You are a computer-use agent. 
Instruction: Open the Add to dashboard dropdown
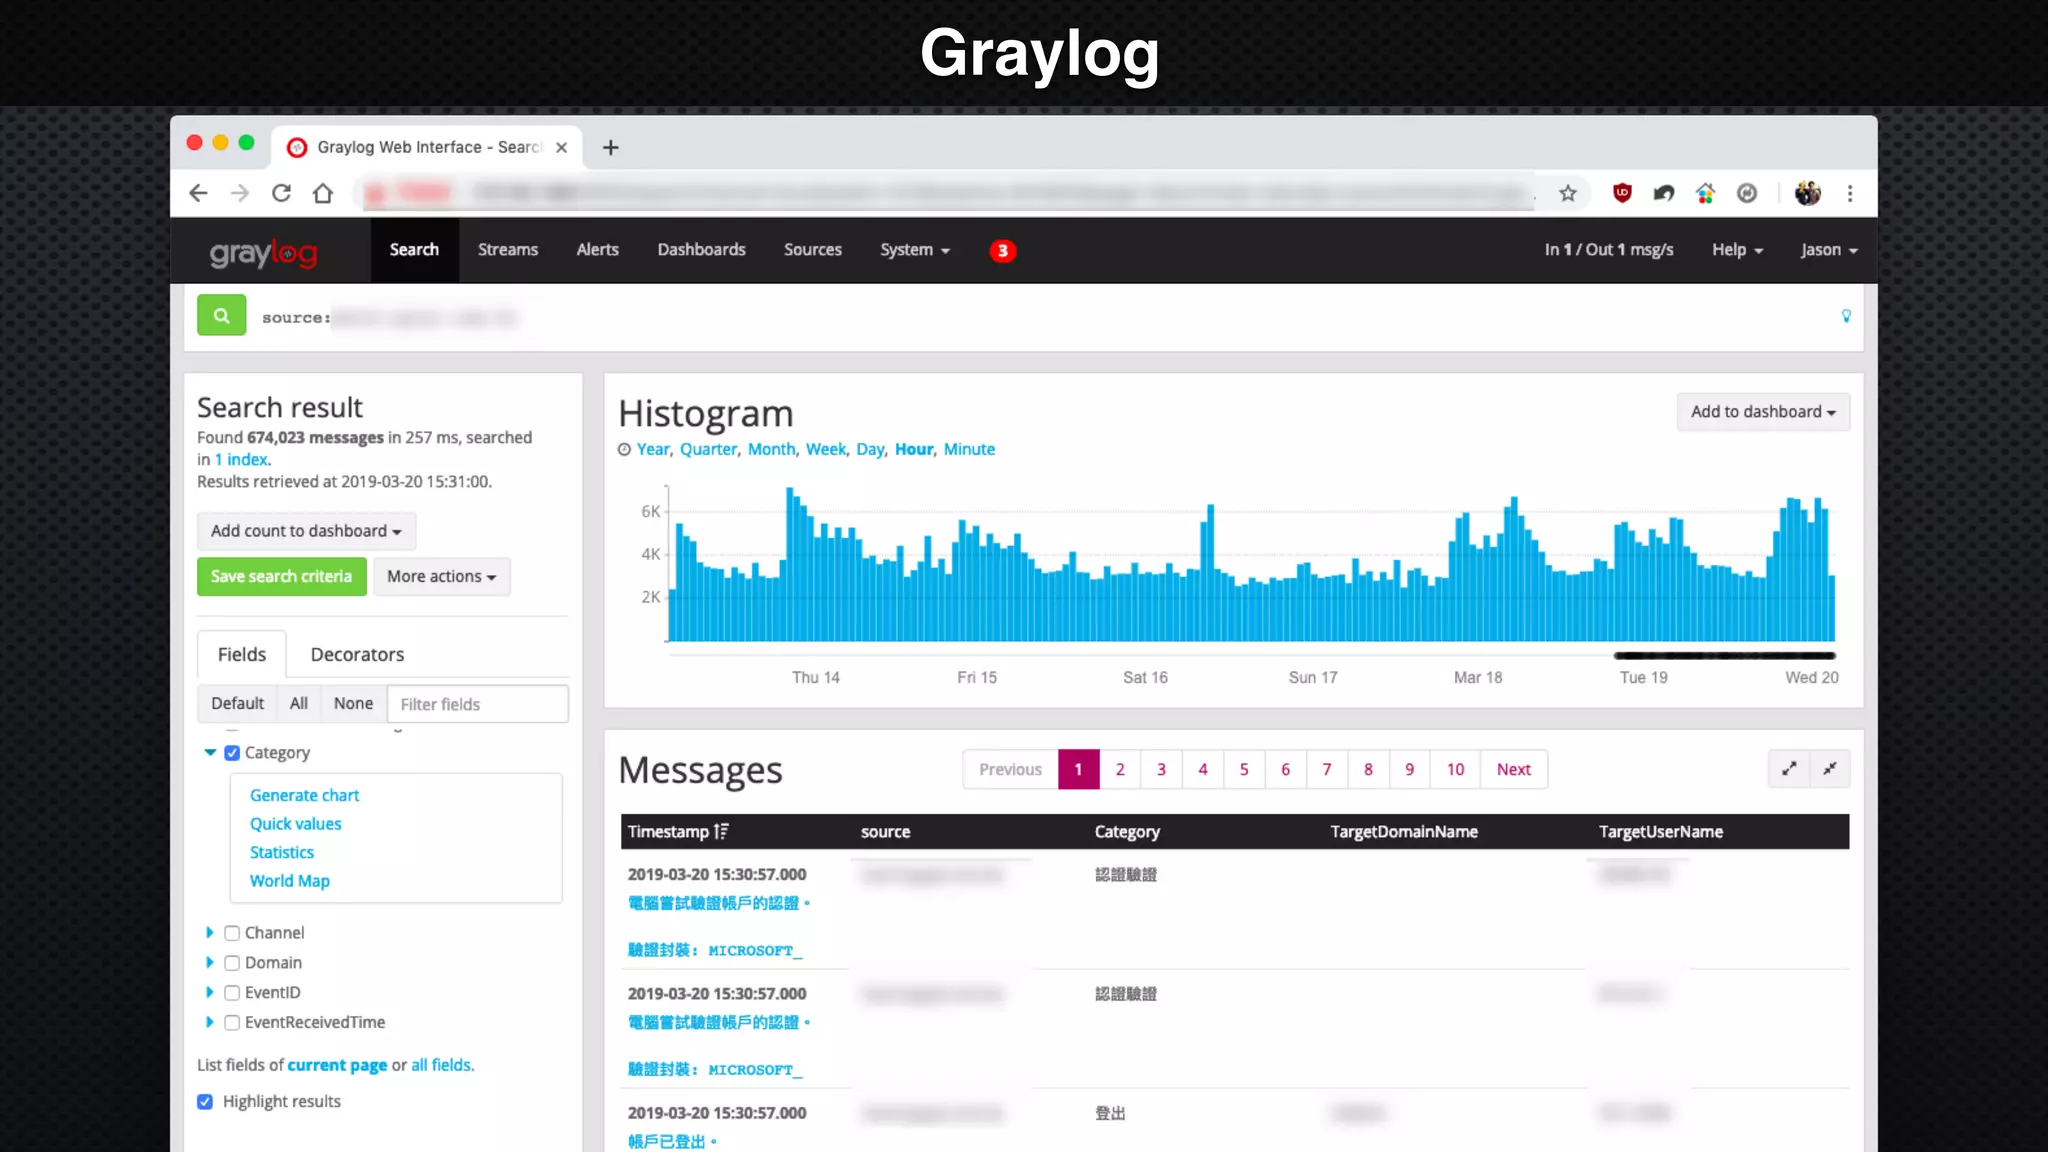[x=1763, y=412]
